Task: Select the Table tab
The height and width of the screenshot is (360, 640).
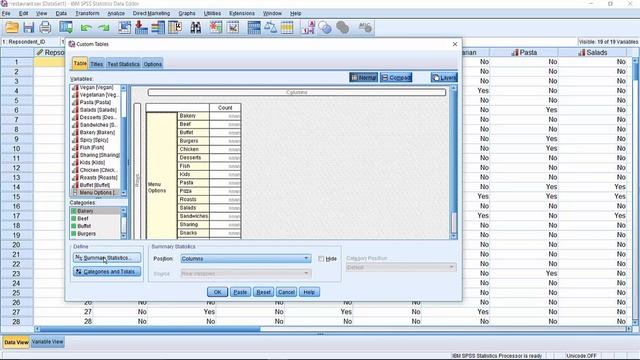Action: click(x=80, y=63)
